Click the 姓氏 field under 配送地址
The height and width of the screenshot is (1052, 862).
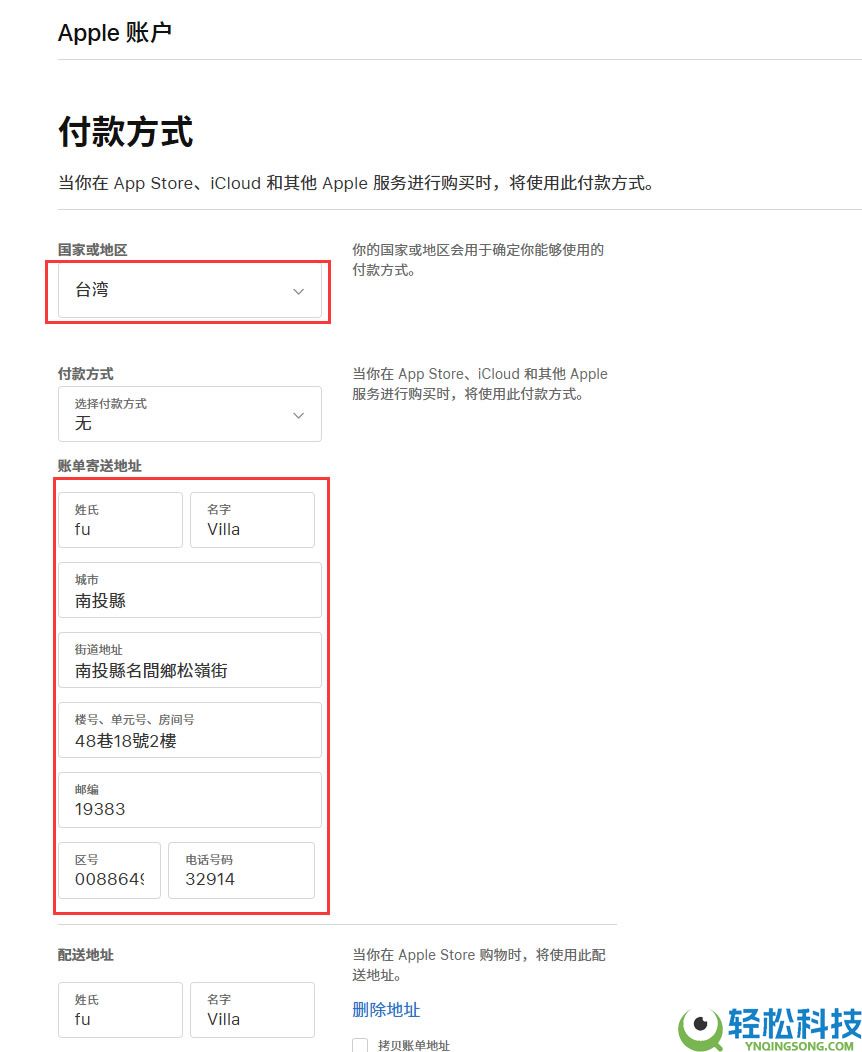click(x=119, y=1010)
